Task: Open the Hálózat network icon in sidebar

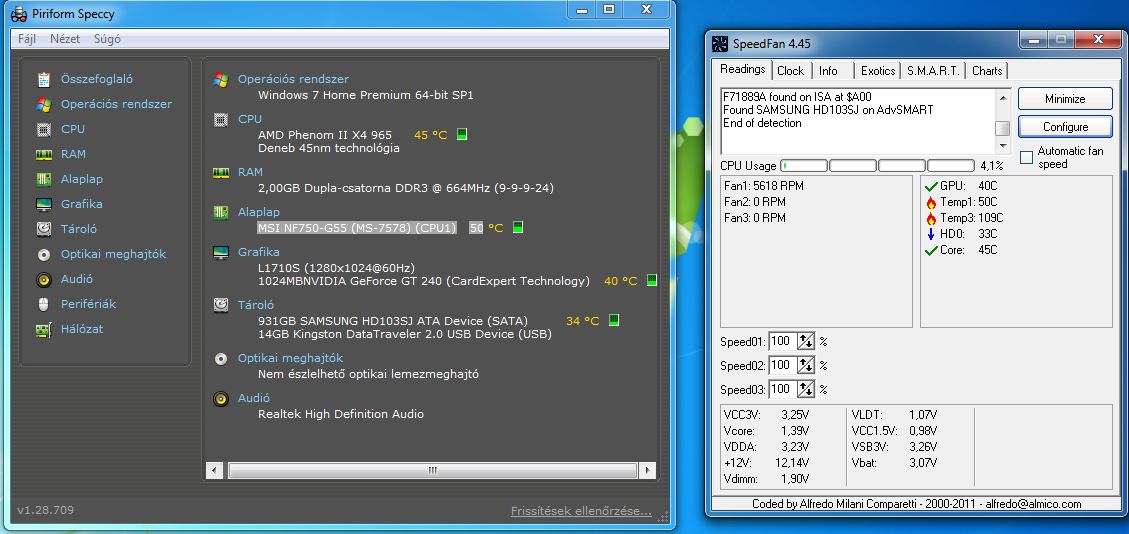Action: click(x=44, y=330)
